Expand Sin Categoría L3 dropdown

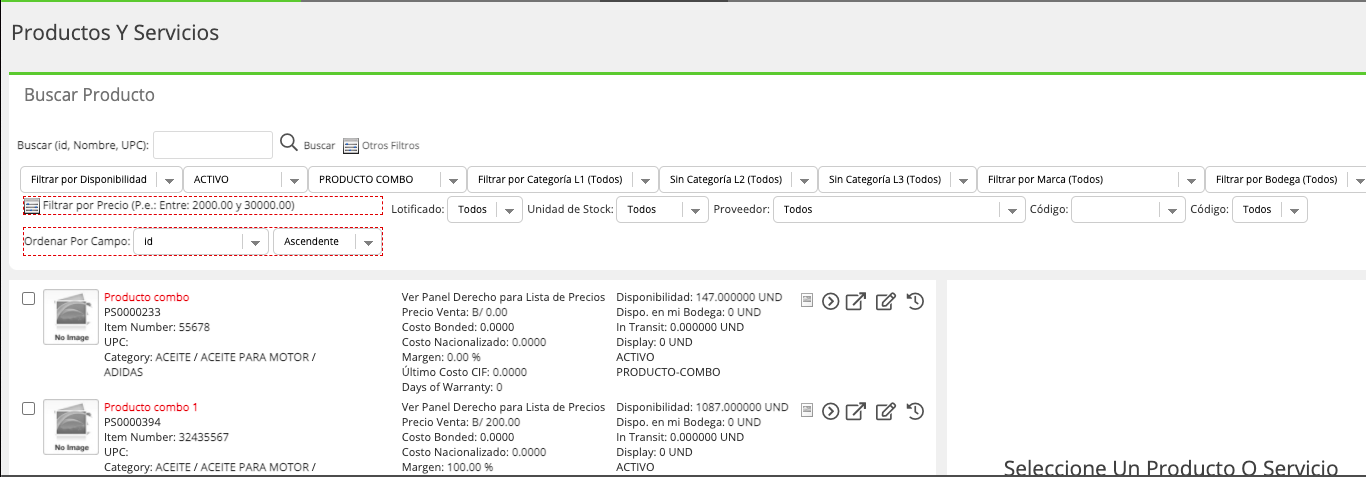click(897, 180)
